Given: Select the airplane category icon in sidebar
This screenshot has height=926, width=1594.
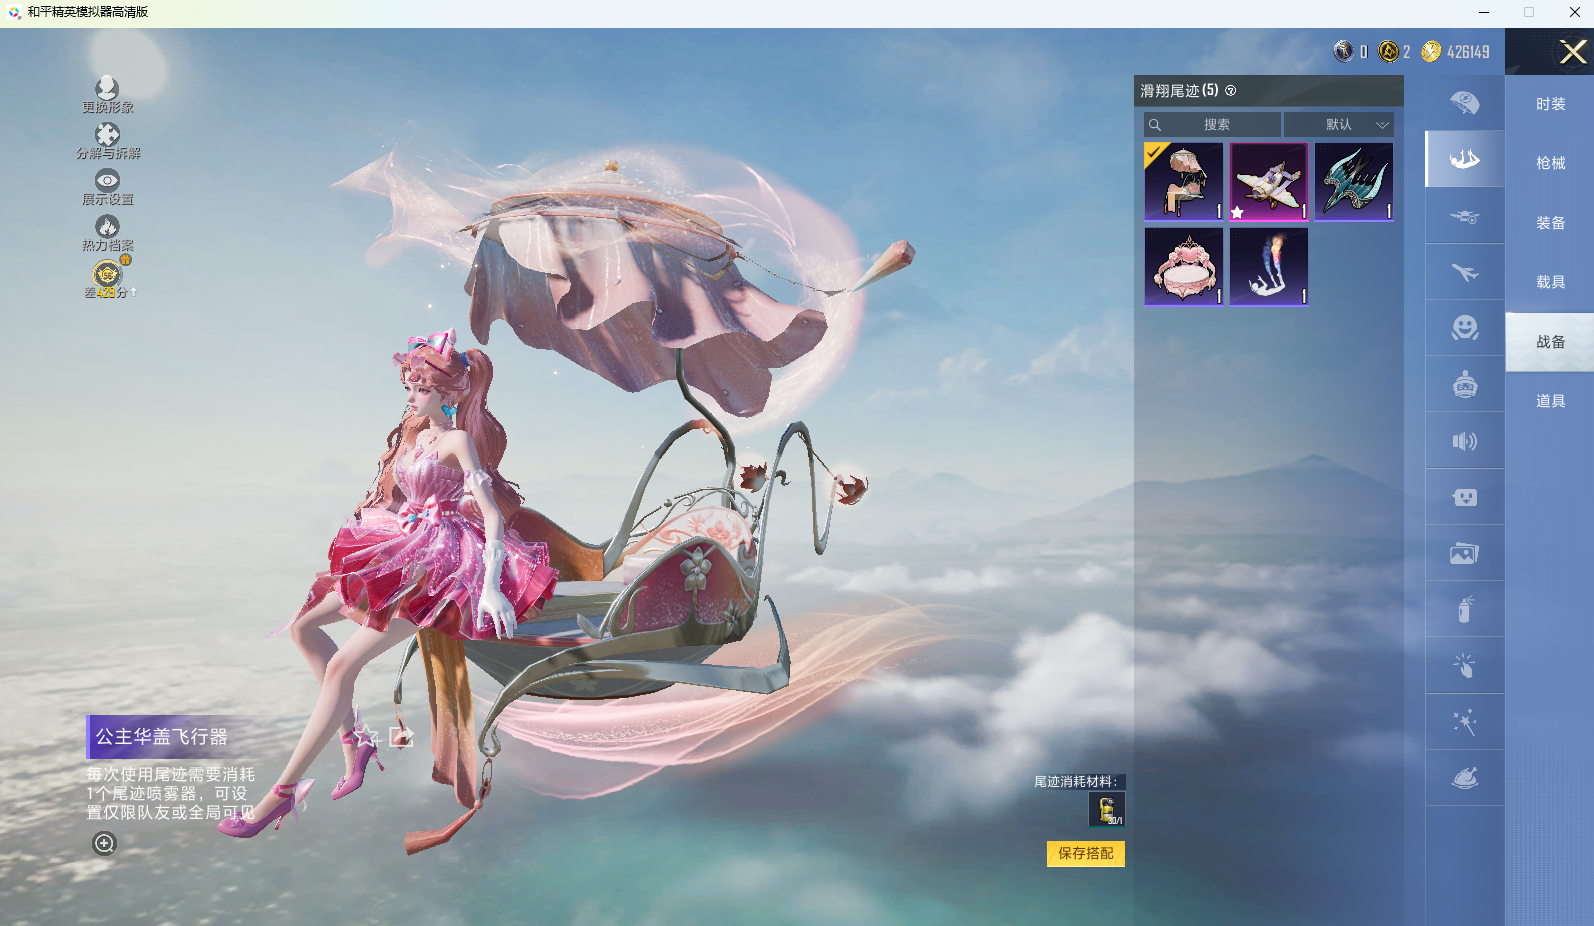Looking at the screenshot, I should [1465, 271].
